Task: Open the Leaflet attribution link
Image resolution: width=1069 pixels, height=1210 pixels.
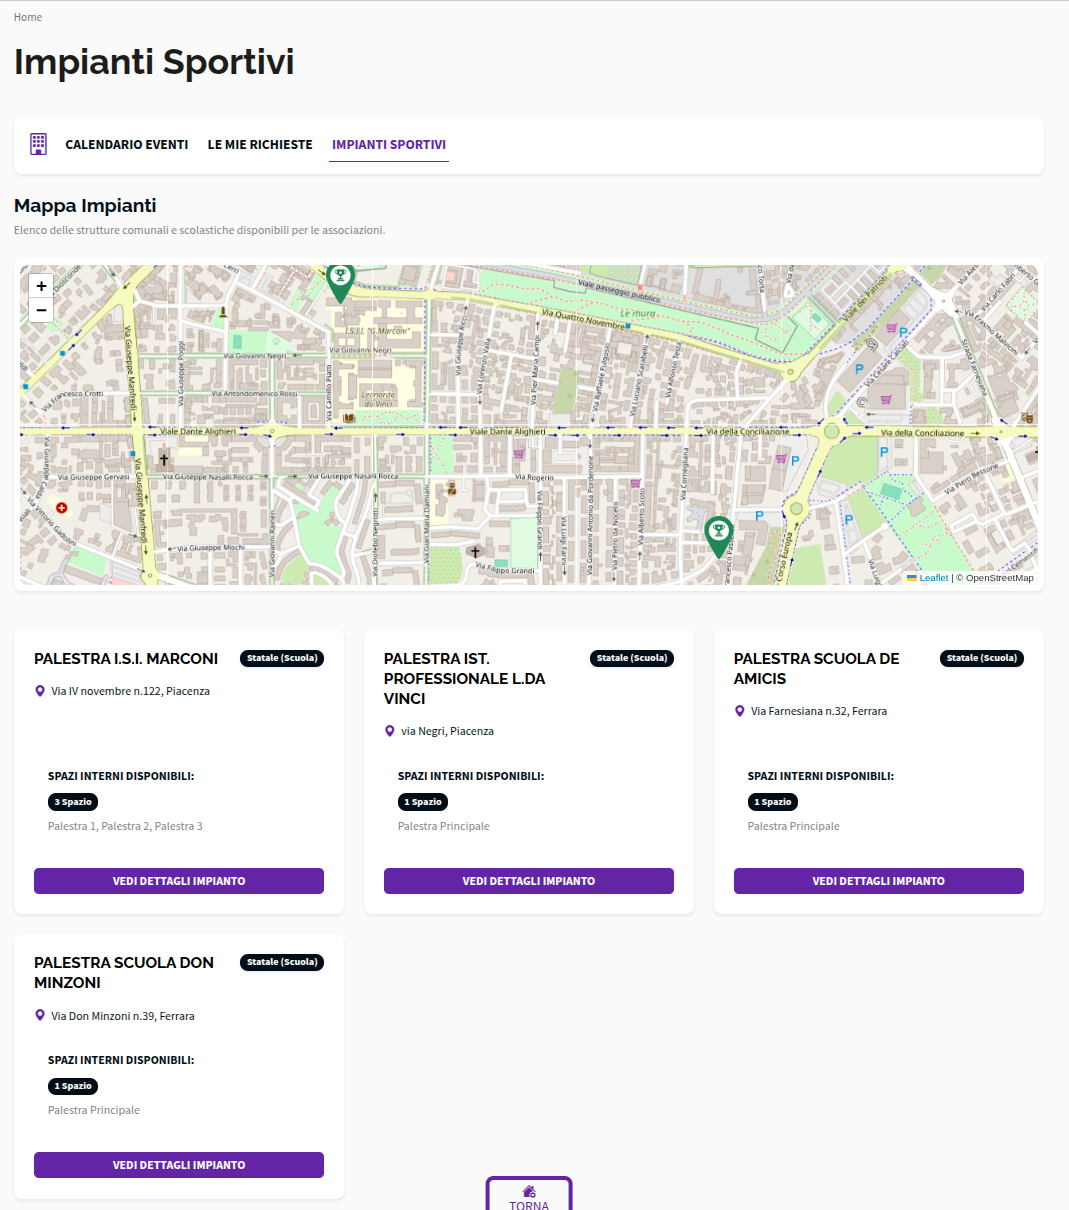Action: 934,578
